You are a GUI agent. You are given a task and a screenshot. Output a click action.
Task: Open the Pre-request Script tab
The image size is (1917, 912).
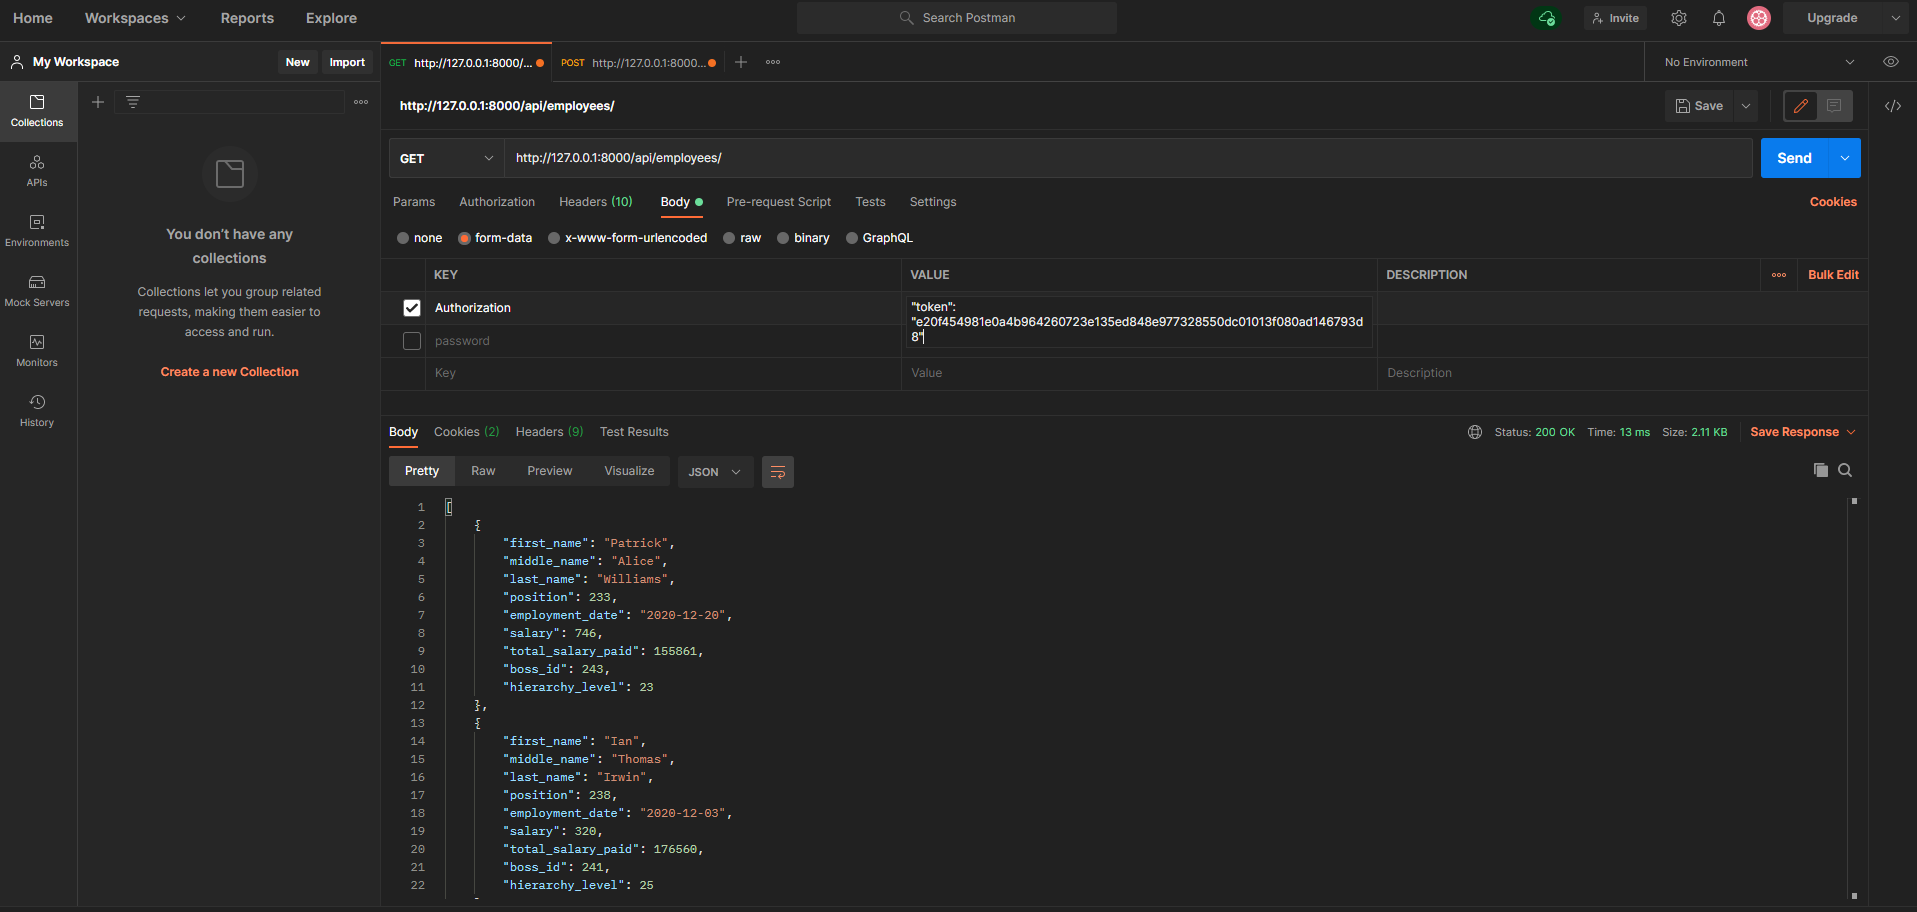[779, 202]
